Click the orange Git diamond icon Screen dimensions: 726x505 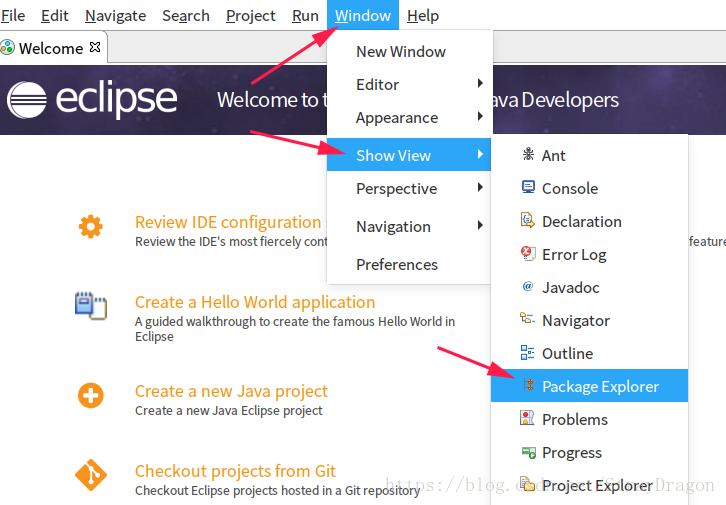91,475
